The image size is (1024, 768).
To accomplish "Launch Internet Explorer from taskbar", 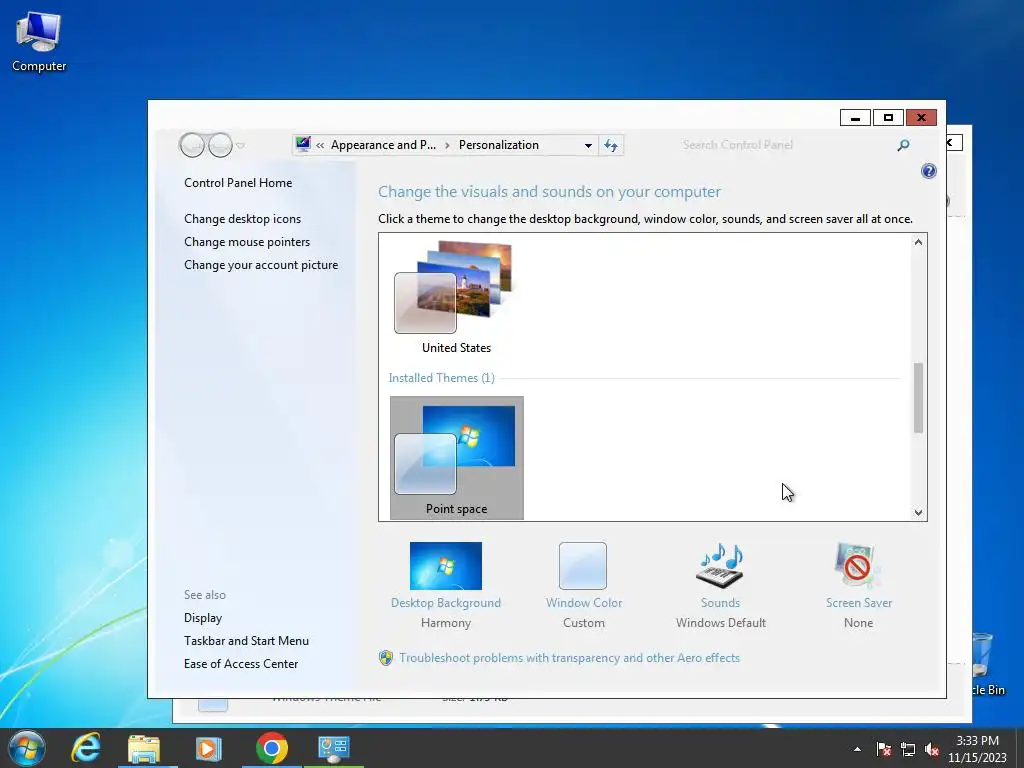I will 86,748.
